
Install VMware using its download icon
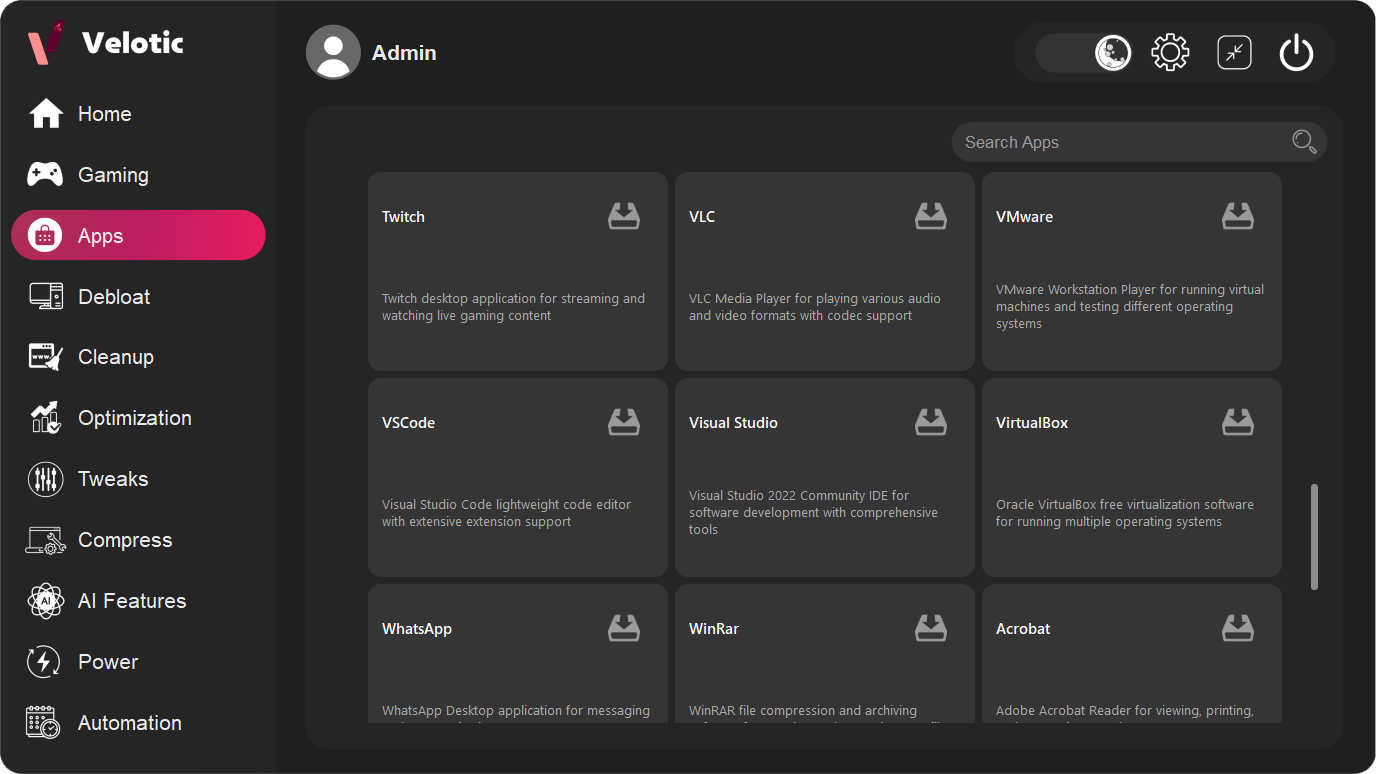(1238, 216)
